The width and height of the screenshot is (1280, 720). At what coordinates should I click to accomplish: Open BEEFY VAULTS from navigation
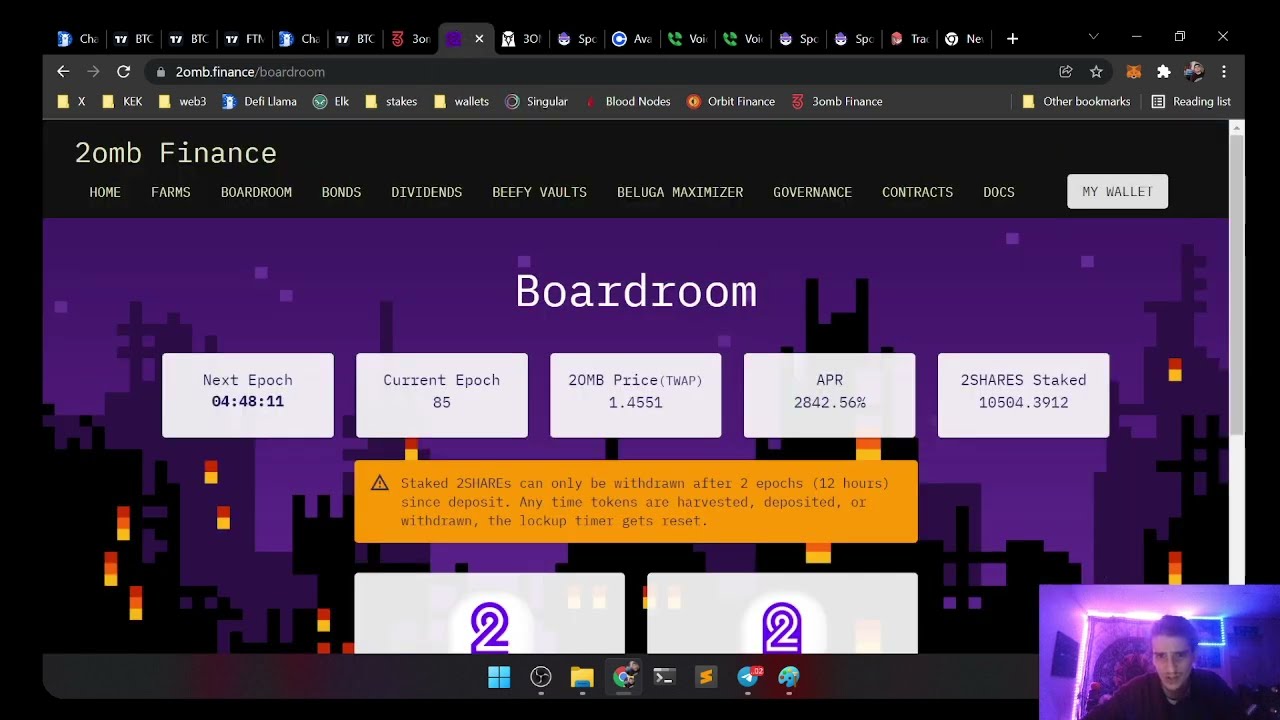point(539,192)
